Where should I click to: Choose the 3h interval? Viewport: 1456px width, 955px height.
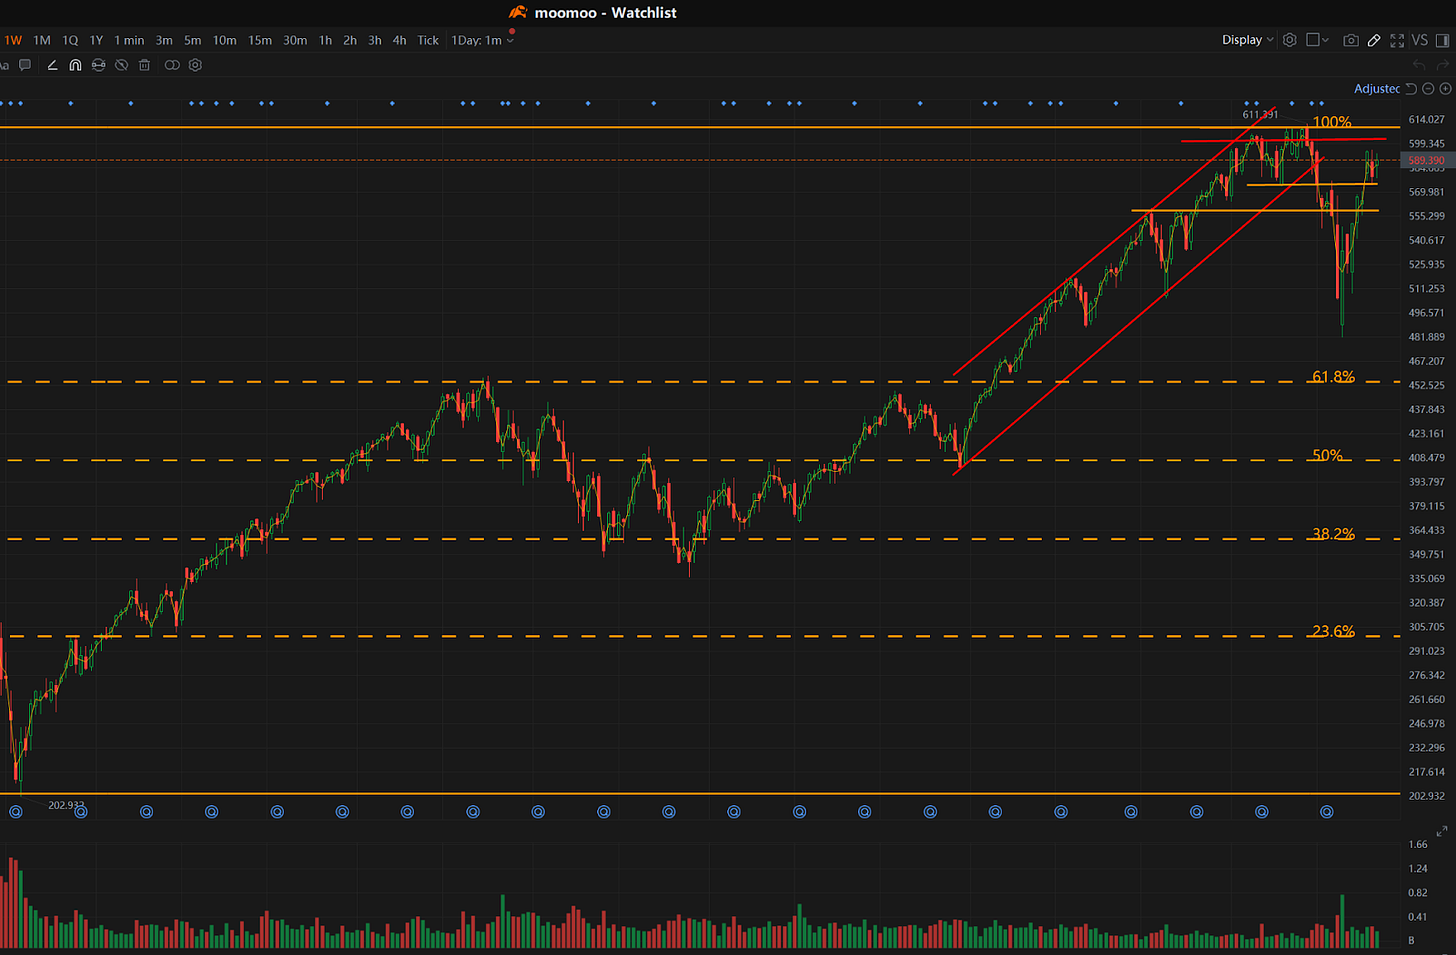[x=375, y=40]
